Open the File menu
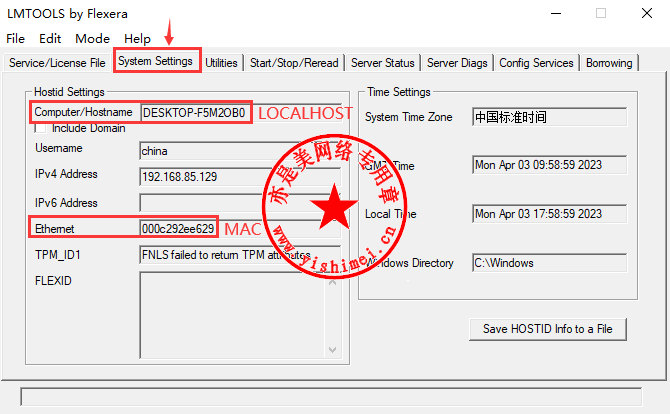This screenshot has width=670, height=414. (15, 39)
